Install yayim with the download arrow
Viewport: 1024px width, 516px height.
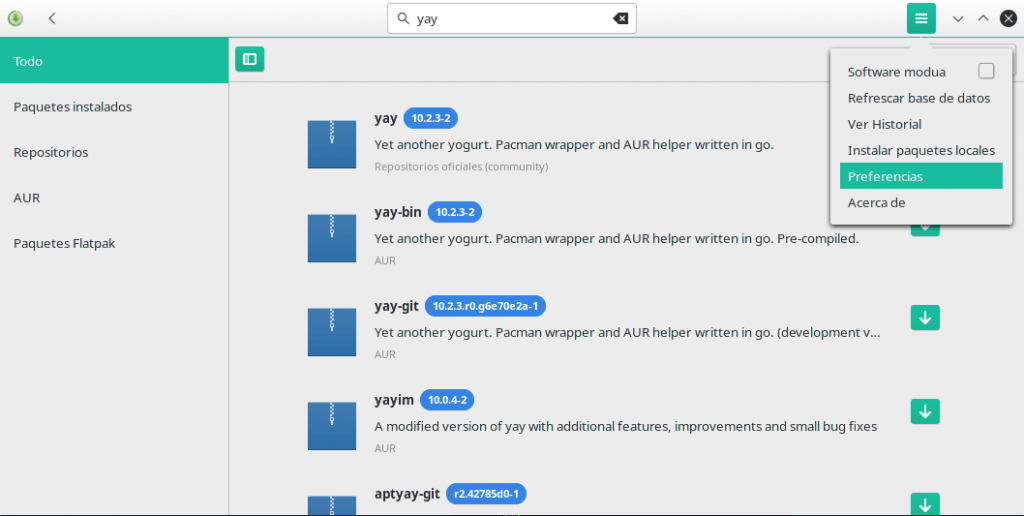tap(925, 411)
